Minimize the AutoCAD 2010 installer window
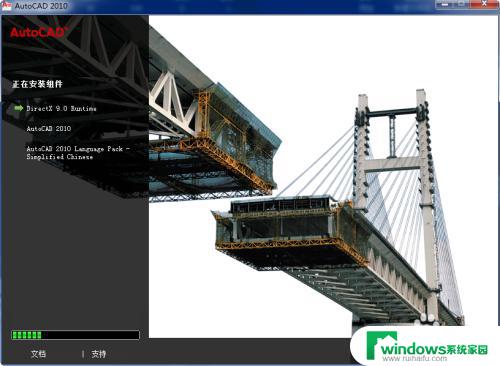 (445, 4)
